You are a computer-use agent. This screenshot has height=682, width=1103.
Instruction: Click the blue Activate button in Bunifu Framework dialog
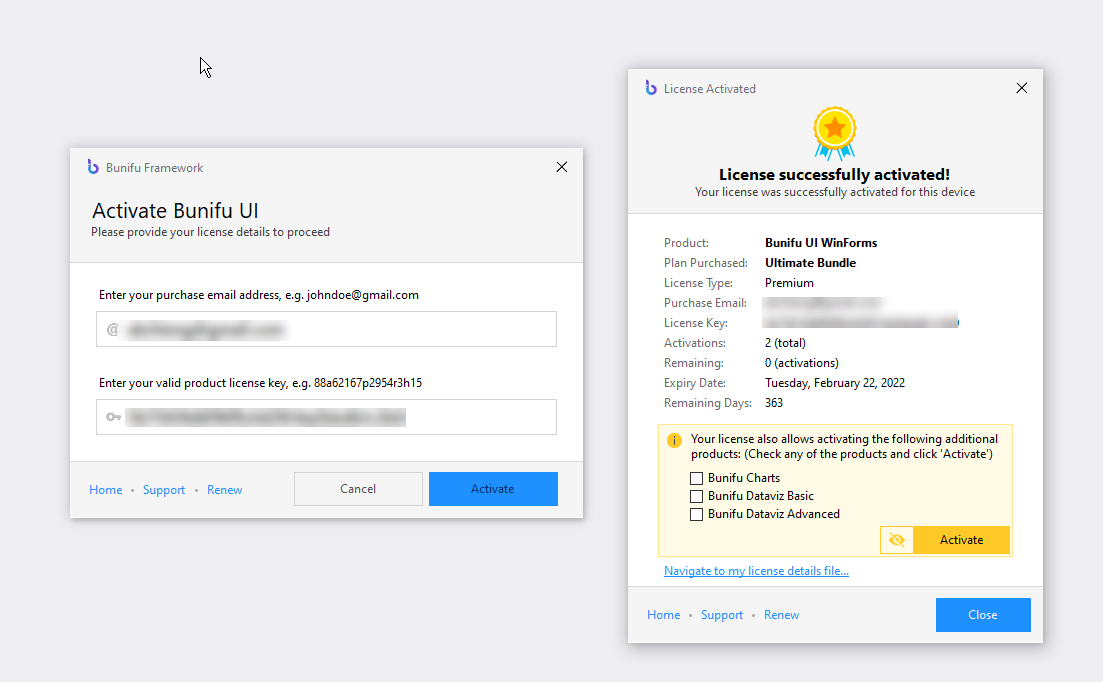493,489
